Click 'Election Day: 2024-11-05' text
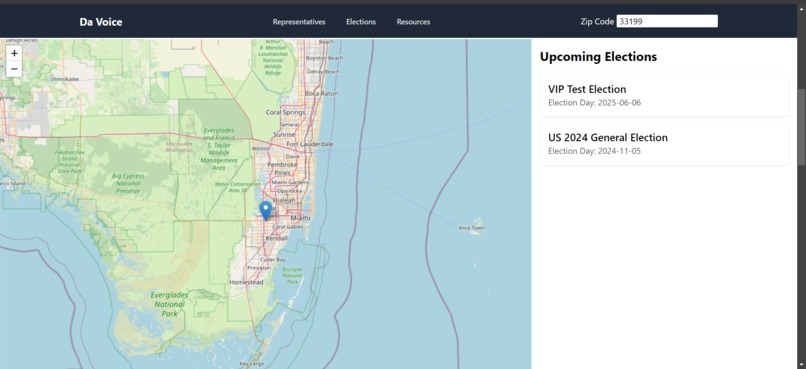Screen dimensions: 806x369 (594, 151)
